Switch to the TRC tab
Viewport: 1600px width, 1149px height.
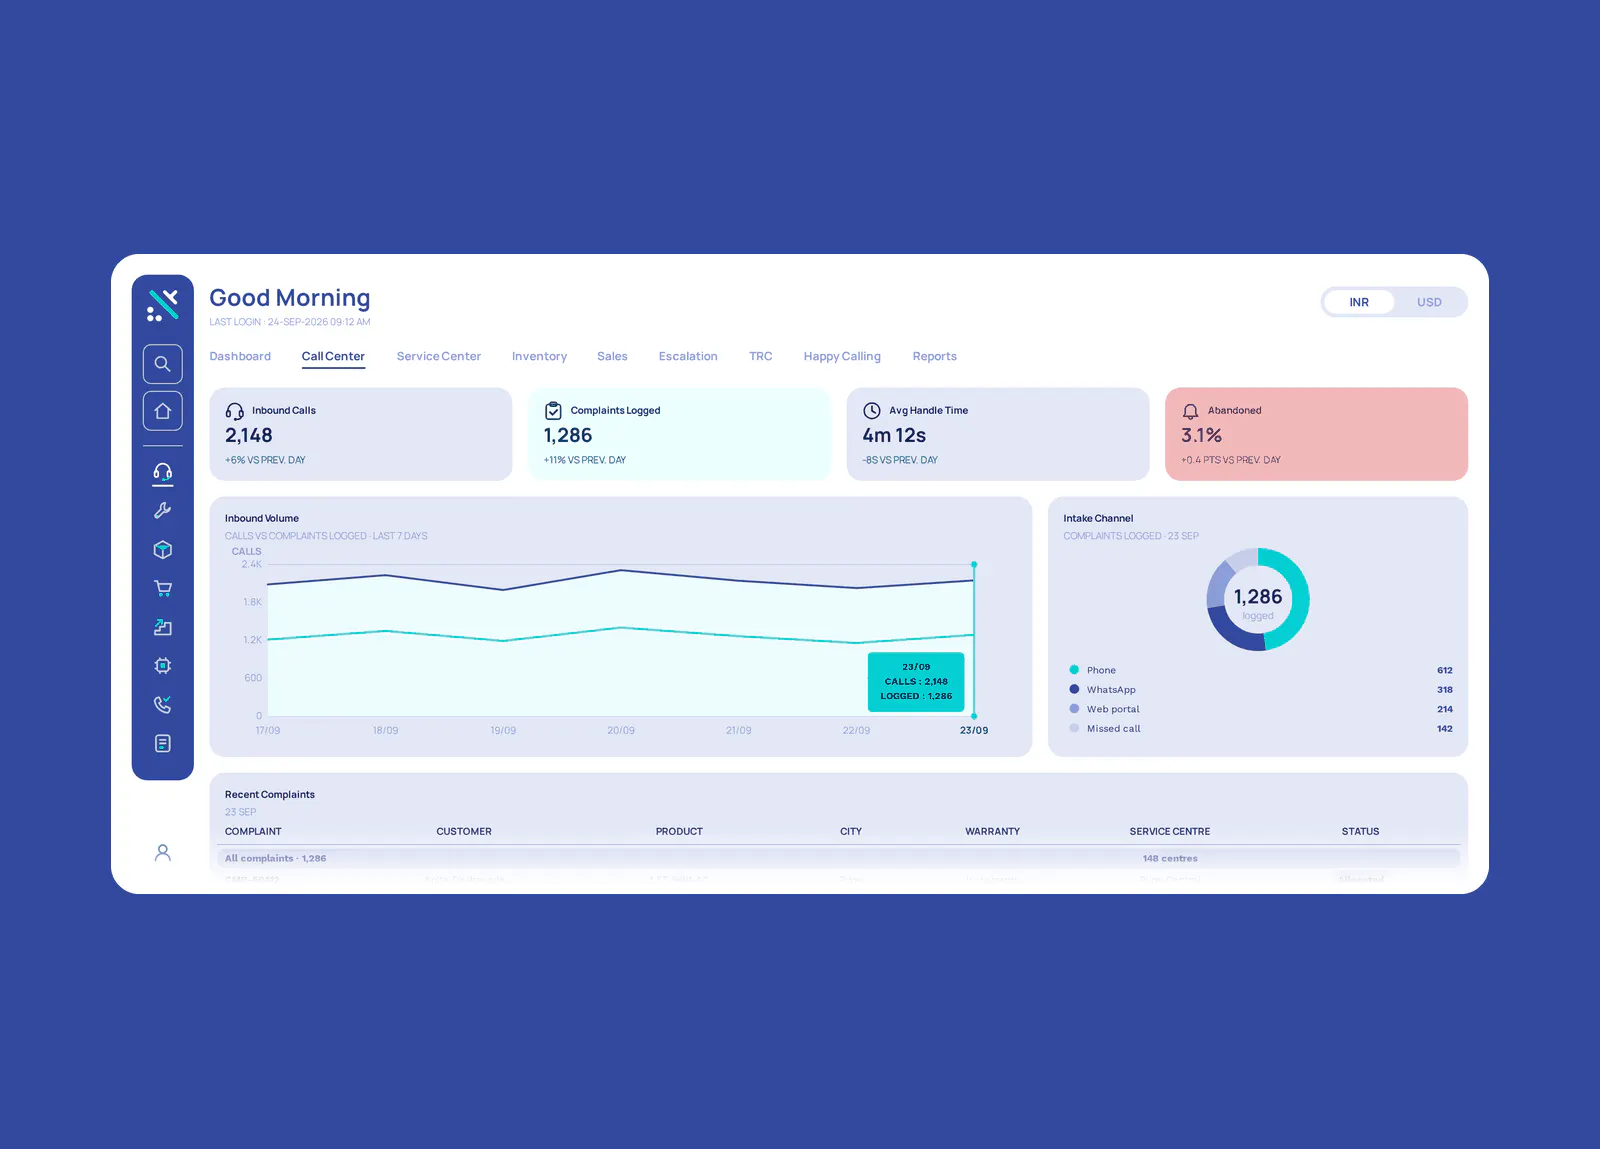pos(760,357)
